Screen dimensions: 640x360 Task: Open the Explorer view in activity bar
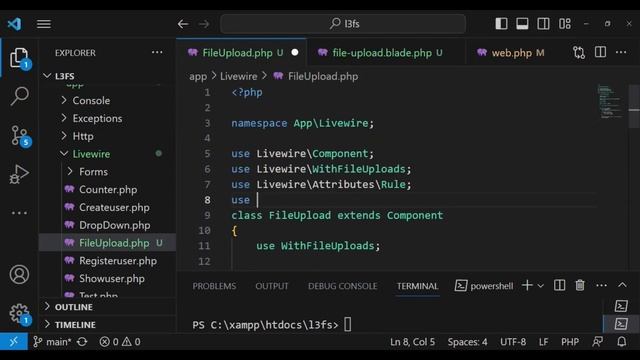(x=19, y=58)
